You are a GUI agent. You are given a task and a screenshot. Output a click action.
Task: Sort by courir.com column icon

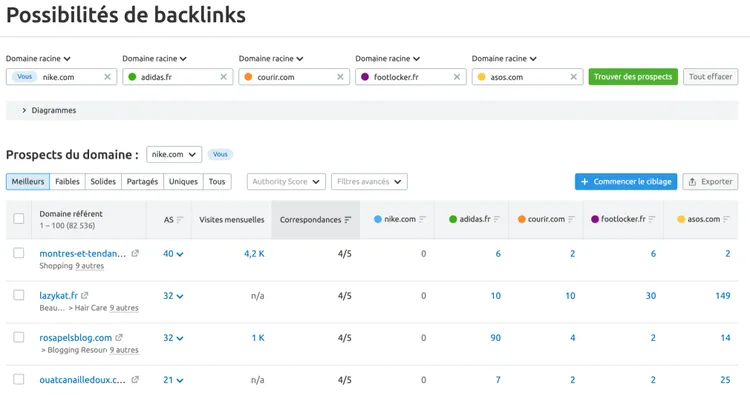click(x=572, y=219)
